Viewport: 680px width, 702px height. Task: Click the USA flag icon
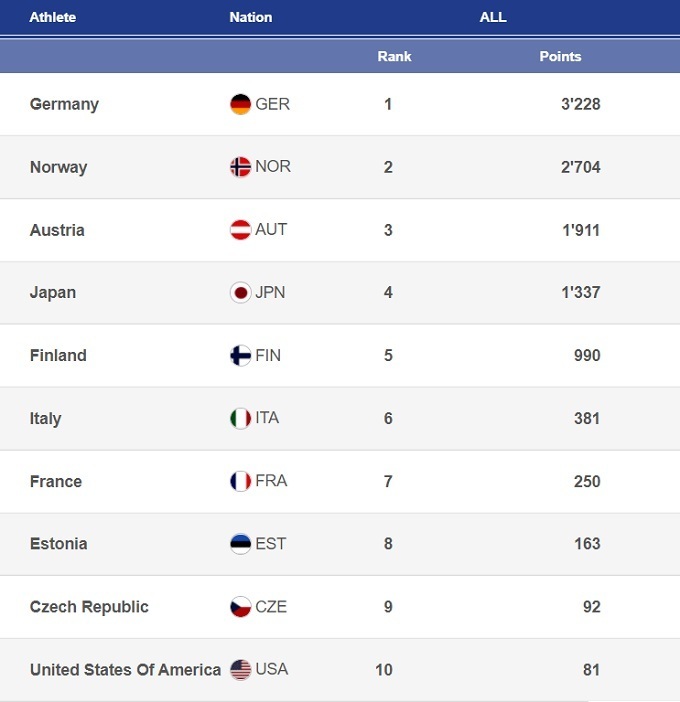240,669
